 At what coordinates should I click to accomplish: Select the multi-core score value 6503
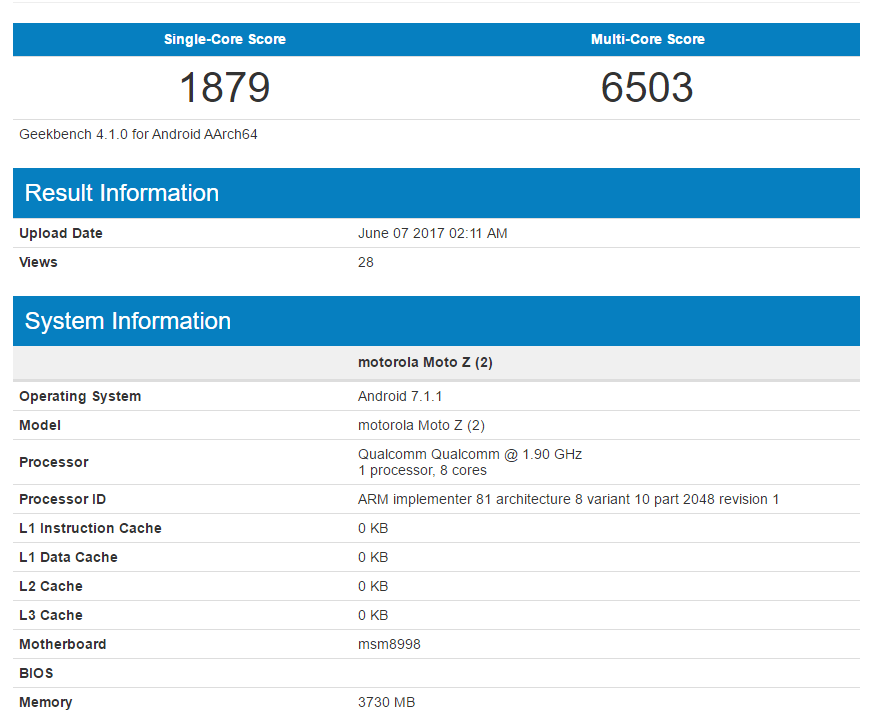[647, 88]
